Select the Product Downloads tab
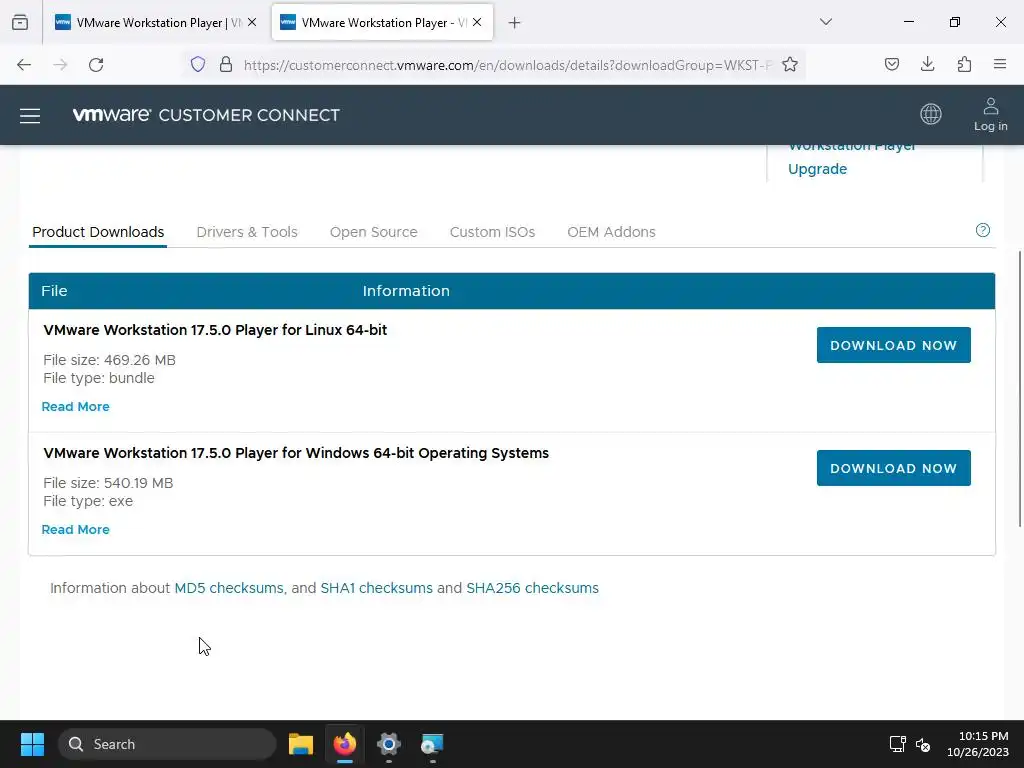1024x768 pixels. 98,232
